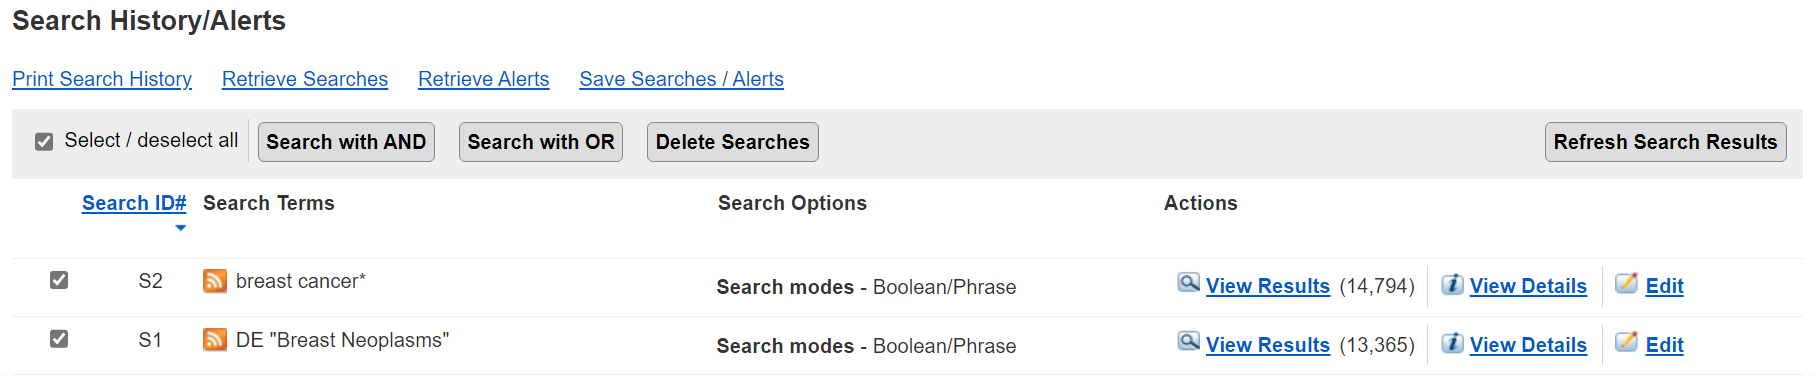The width and height of the screenshot is (1813, 377).
Task: Click RSS feed icon for breast cancer* search
Action: [x=214, y=281]
